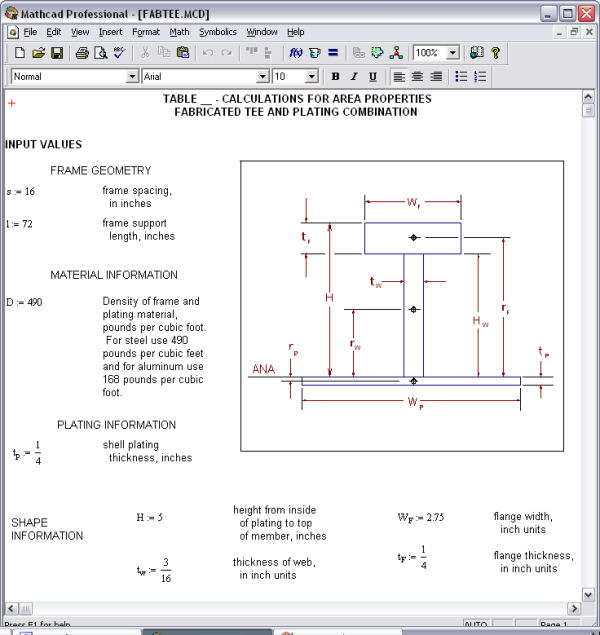Toggle Bold formatting
The image size is (600, 635).
click(336, 77)
